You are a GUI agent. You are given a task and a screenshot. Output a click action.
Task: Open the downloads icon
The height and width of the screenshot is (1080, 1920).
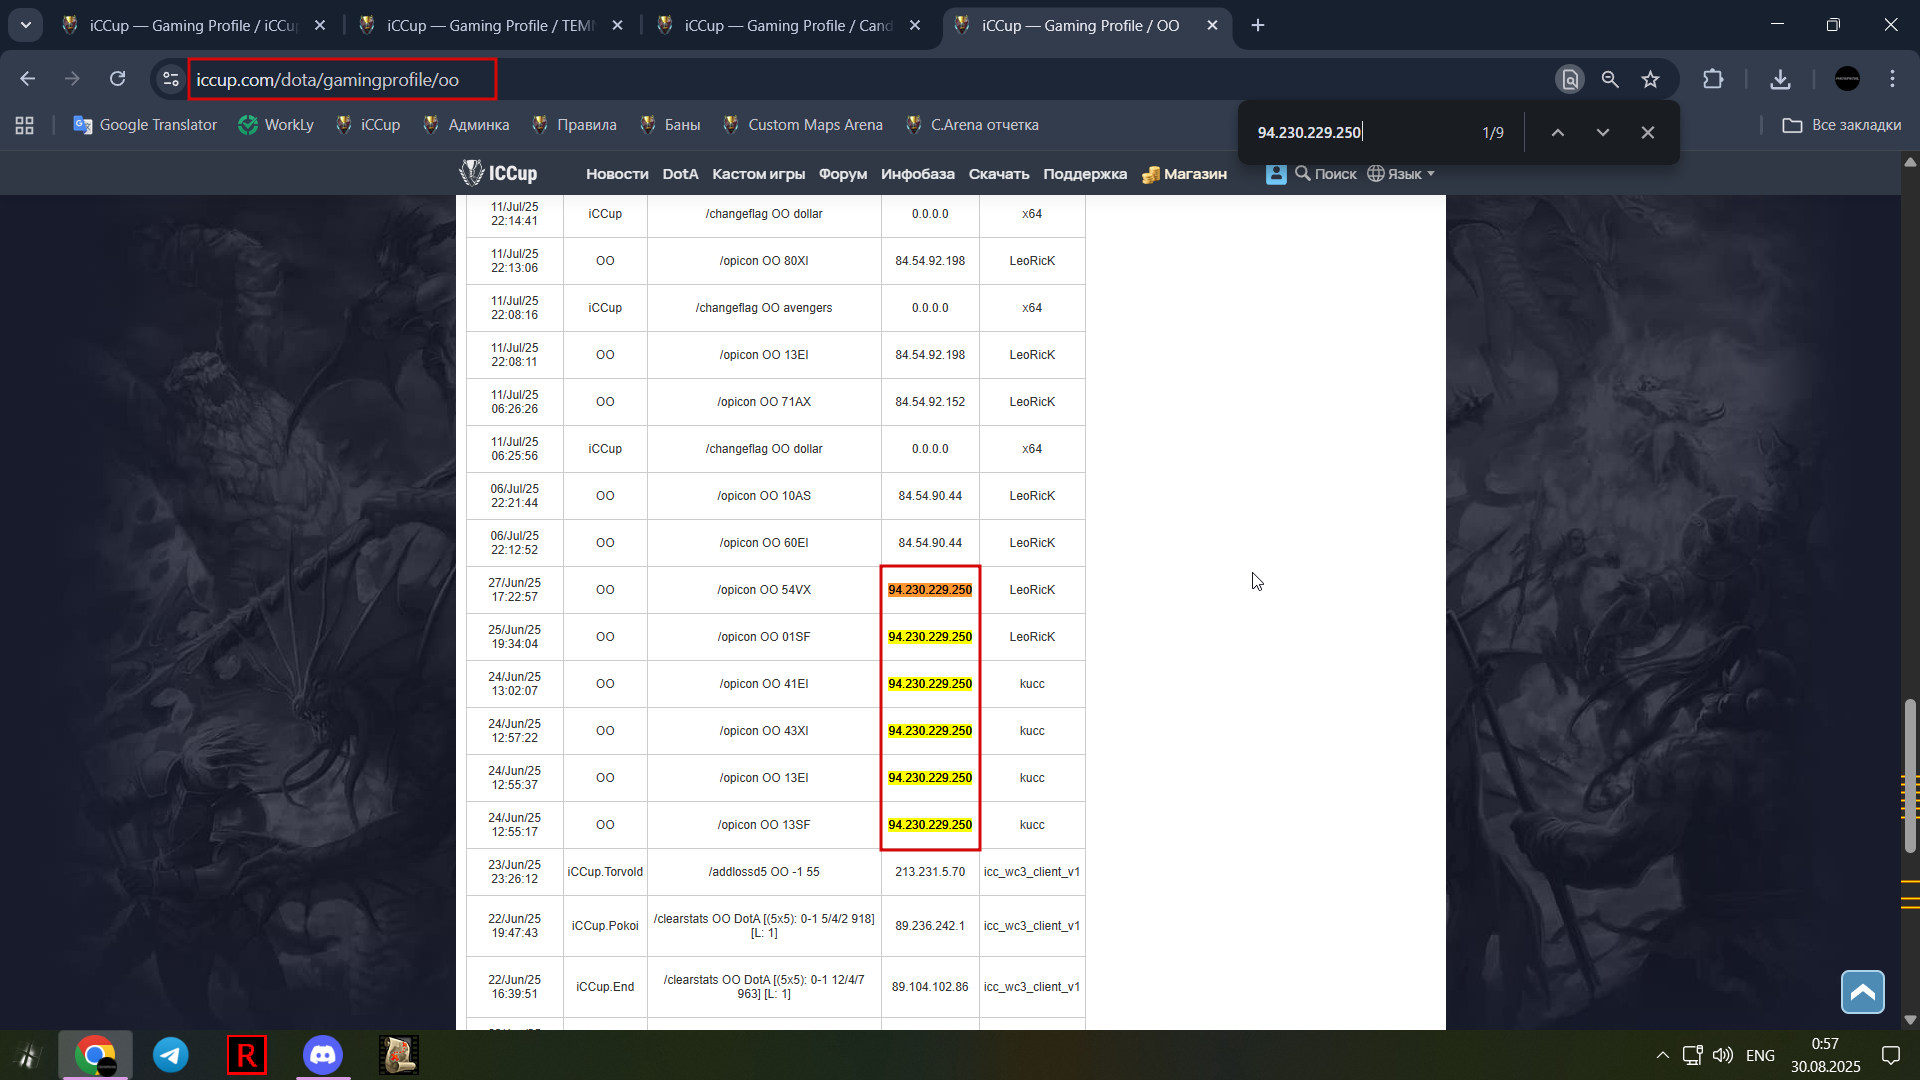tap(1780, 79)
